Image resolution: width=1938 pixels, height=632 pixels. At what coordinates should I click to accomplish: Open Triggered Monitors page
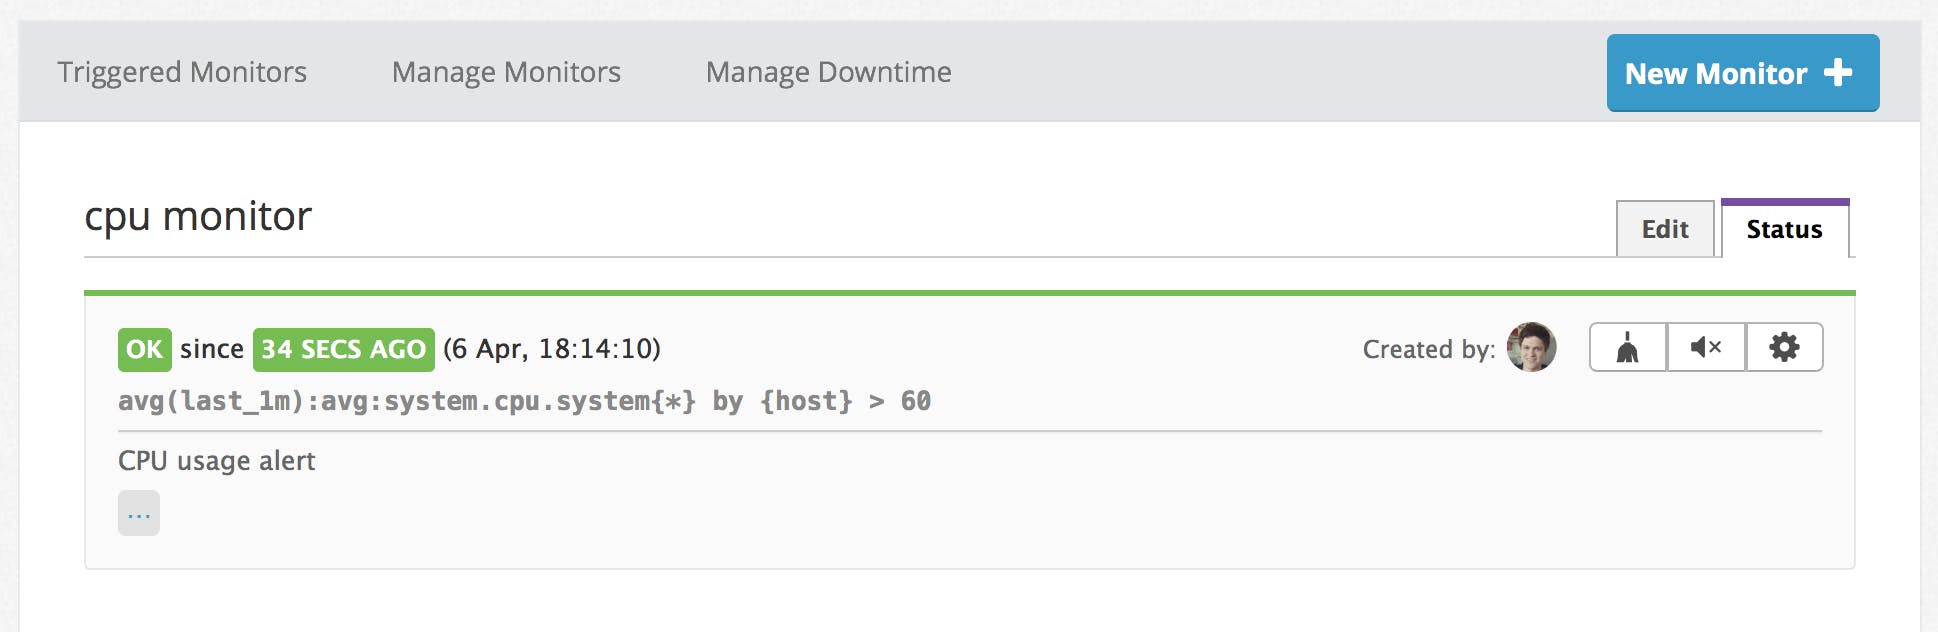tap(182, 72)
